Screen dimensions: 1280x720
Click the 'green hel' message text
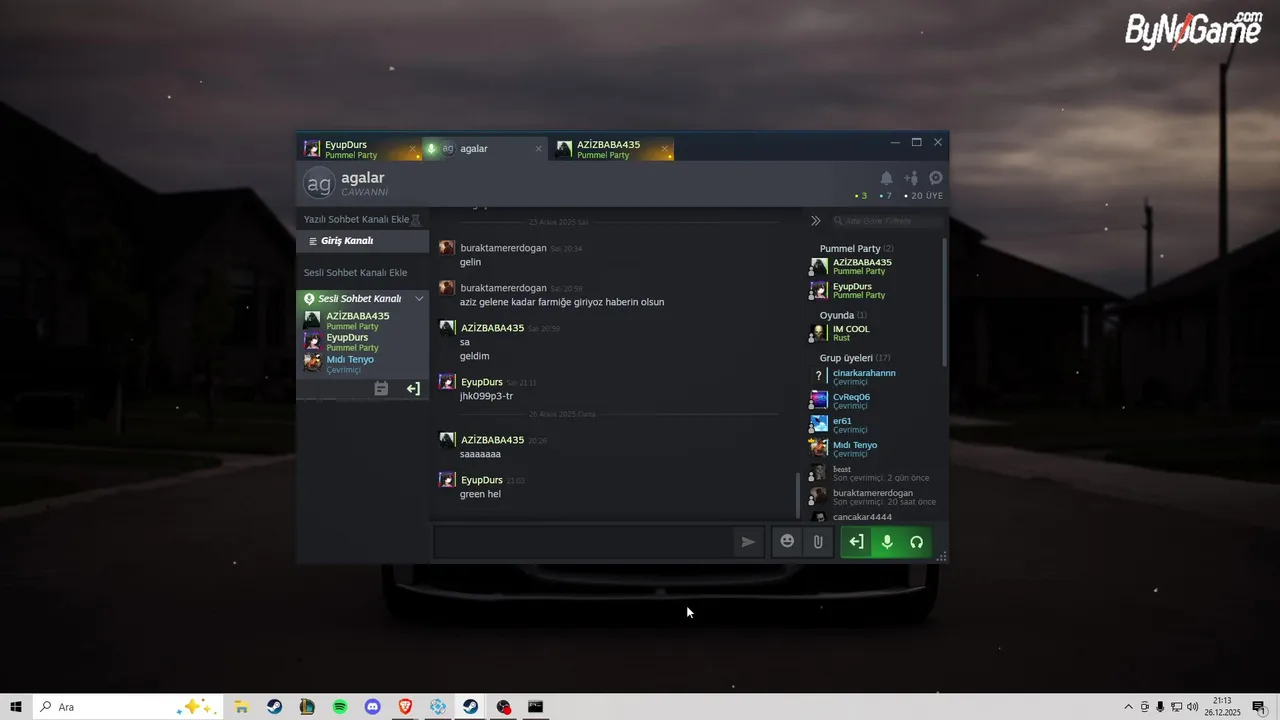(x=480, y=494)
